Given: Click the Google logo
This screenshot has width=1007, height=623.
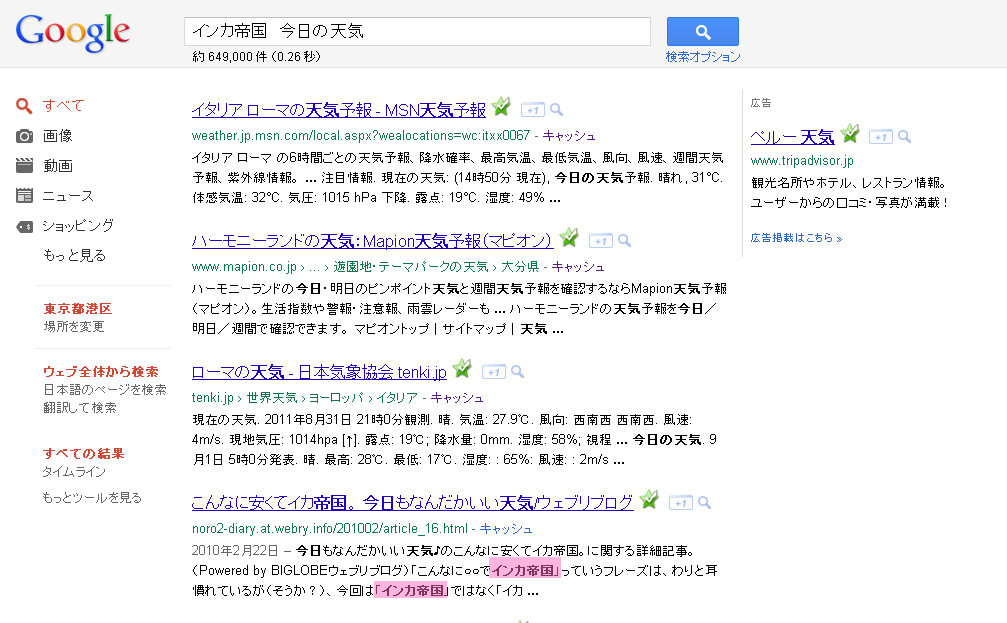Looking at the screenshot, I should (73, 33).
